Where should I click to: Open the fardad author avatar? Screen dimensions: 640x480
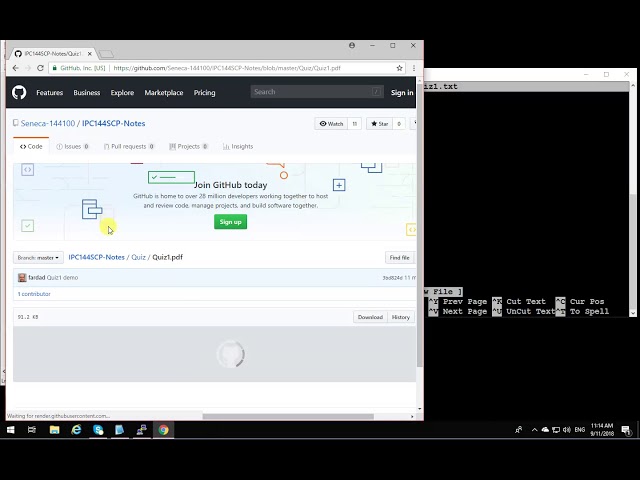point(22,278)
